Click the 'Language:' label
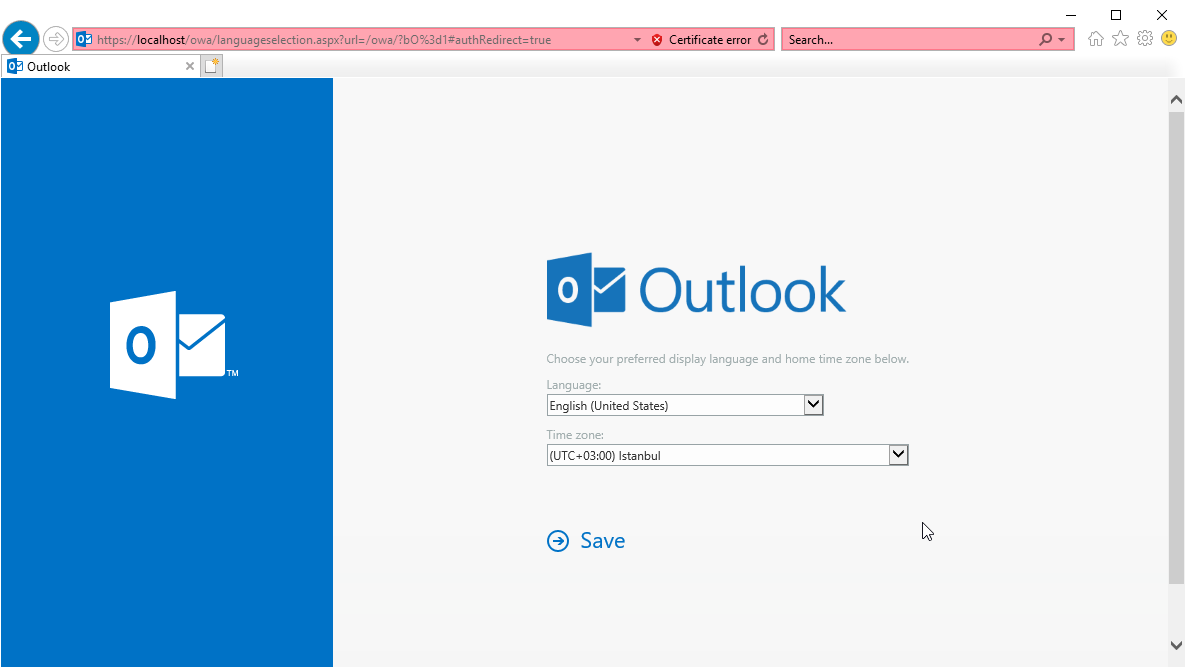Viewport: 1186px width, 668px height. 573,385
